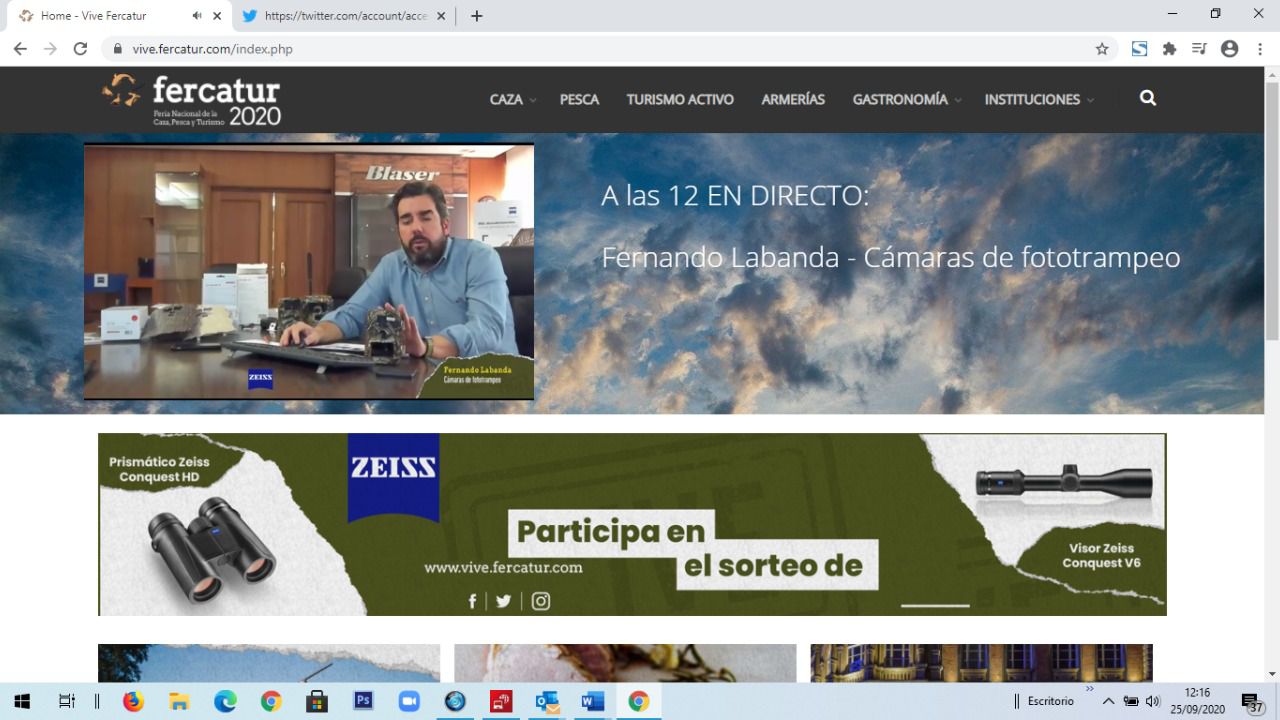Show hidden system tray icons

(x=1108, y=701)
